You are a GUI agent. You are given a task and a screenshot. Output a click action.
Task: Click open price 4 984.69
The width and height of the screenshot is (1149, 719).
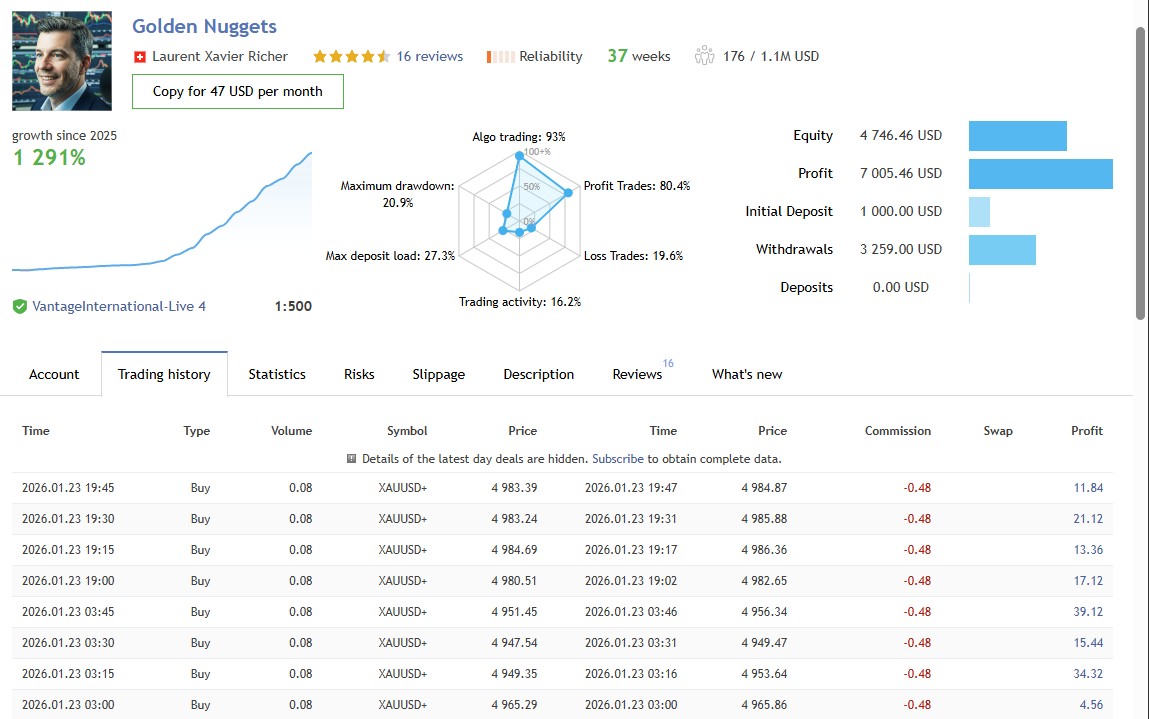coord(514,550)
